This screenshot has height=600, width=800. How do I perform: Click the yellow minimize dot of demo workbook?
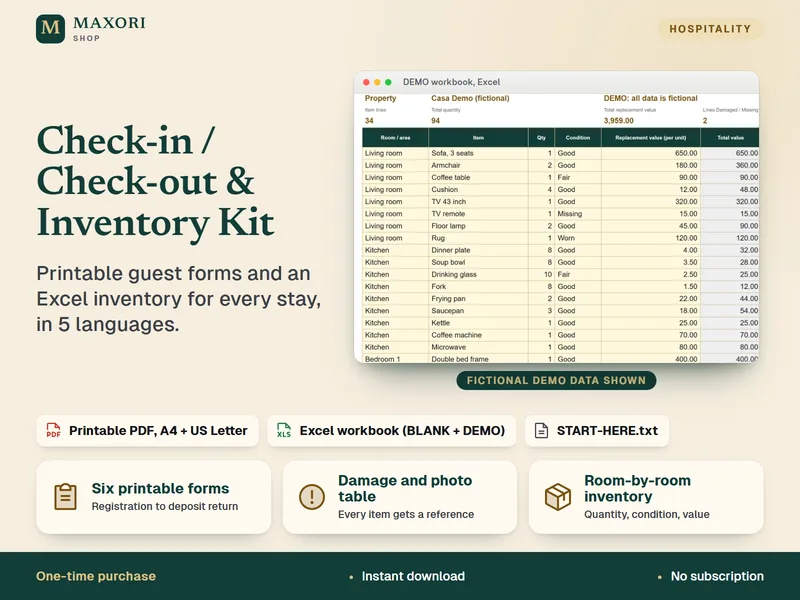pos(377,82)
